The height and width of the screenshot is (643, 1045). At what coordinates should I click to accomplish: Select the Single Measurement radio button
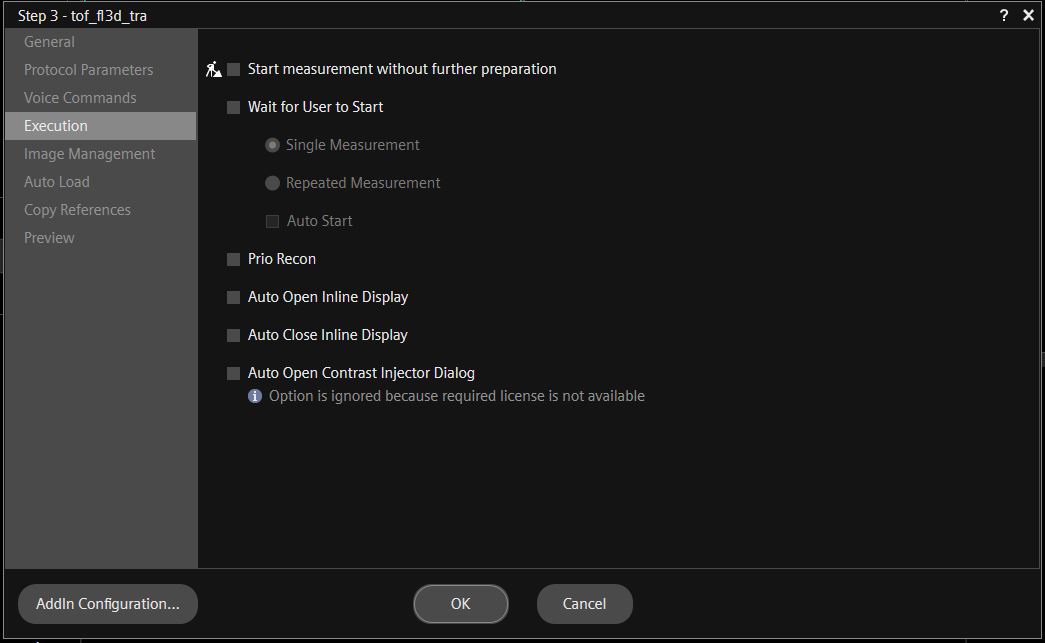click(272, 144)
